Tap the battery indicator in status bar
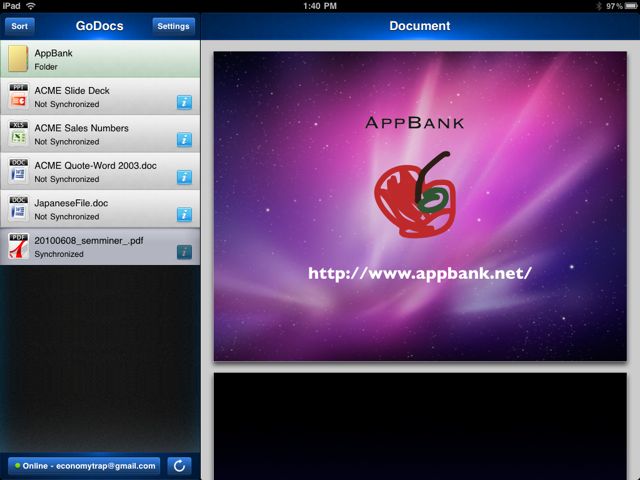Image resolution: width=640 pixels, height=480 pixels. (630, 6)
